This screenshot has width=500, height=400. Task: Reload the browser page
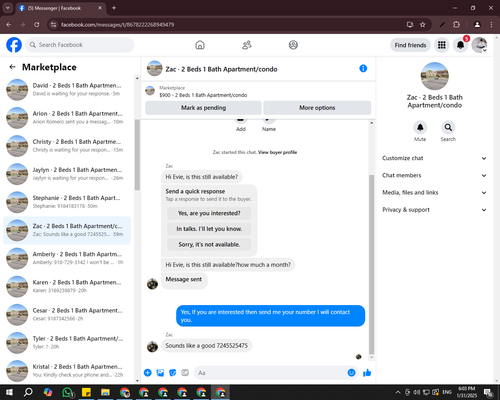pyautogui.click(x=37, y=25)
